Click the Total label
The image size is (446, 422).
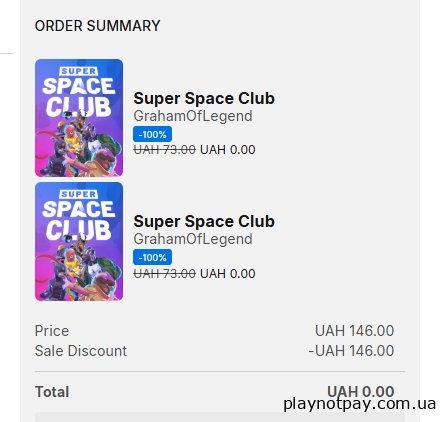[x=52, y=392]
